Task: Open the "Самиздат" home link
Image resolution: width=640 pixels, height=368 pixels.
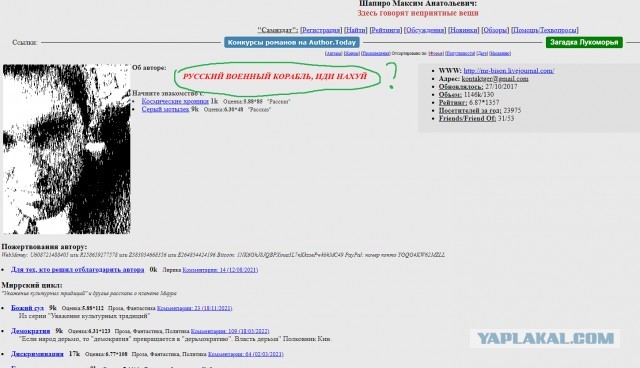Action: click(x=277, y=30)
